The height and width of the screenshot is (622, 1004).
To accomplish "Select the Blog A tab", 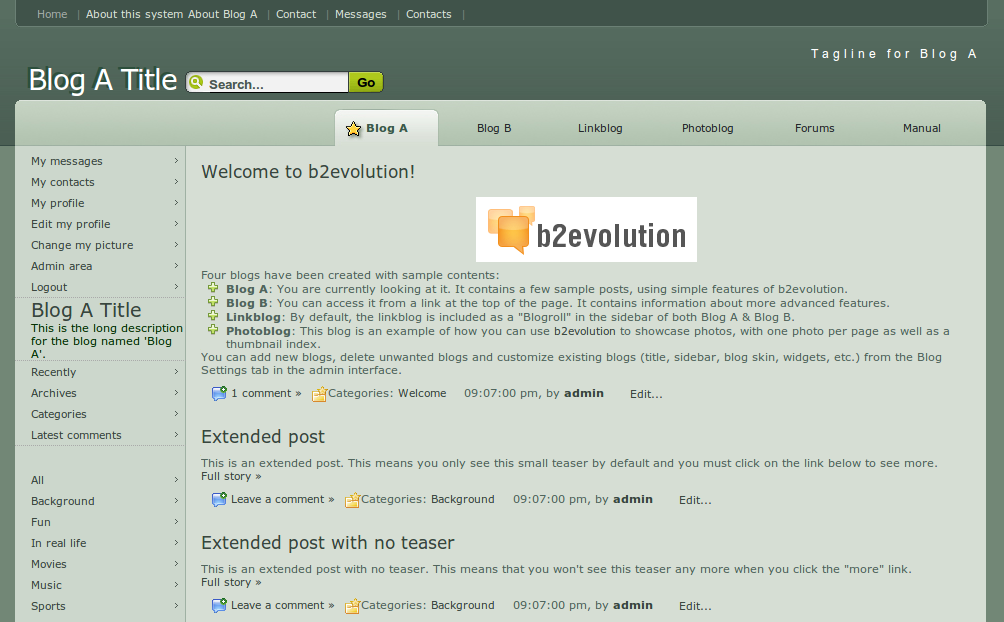I will pyautogui.click(x=386, y=128).
